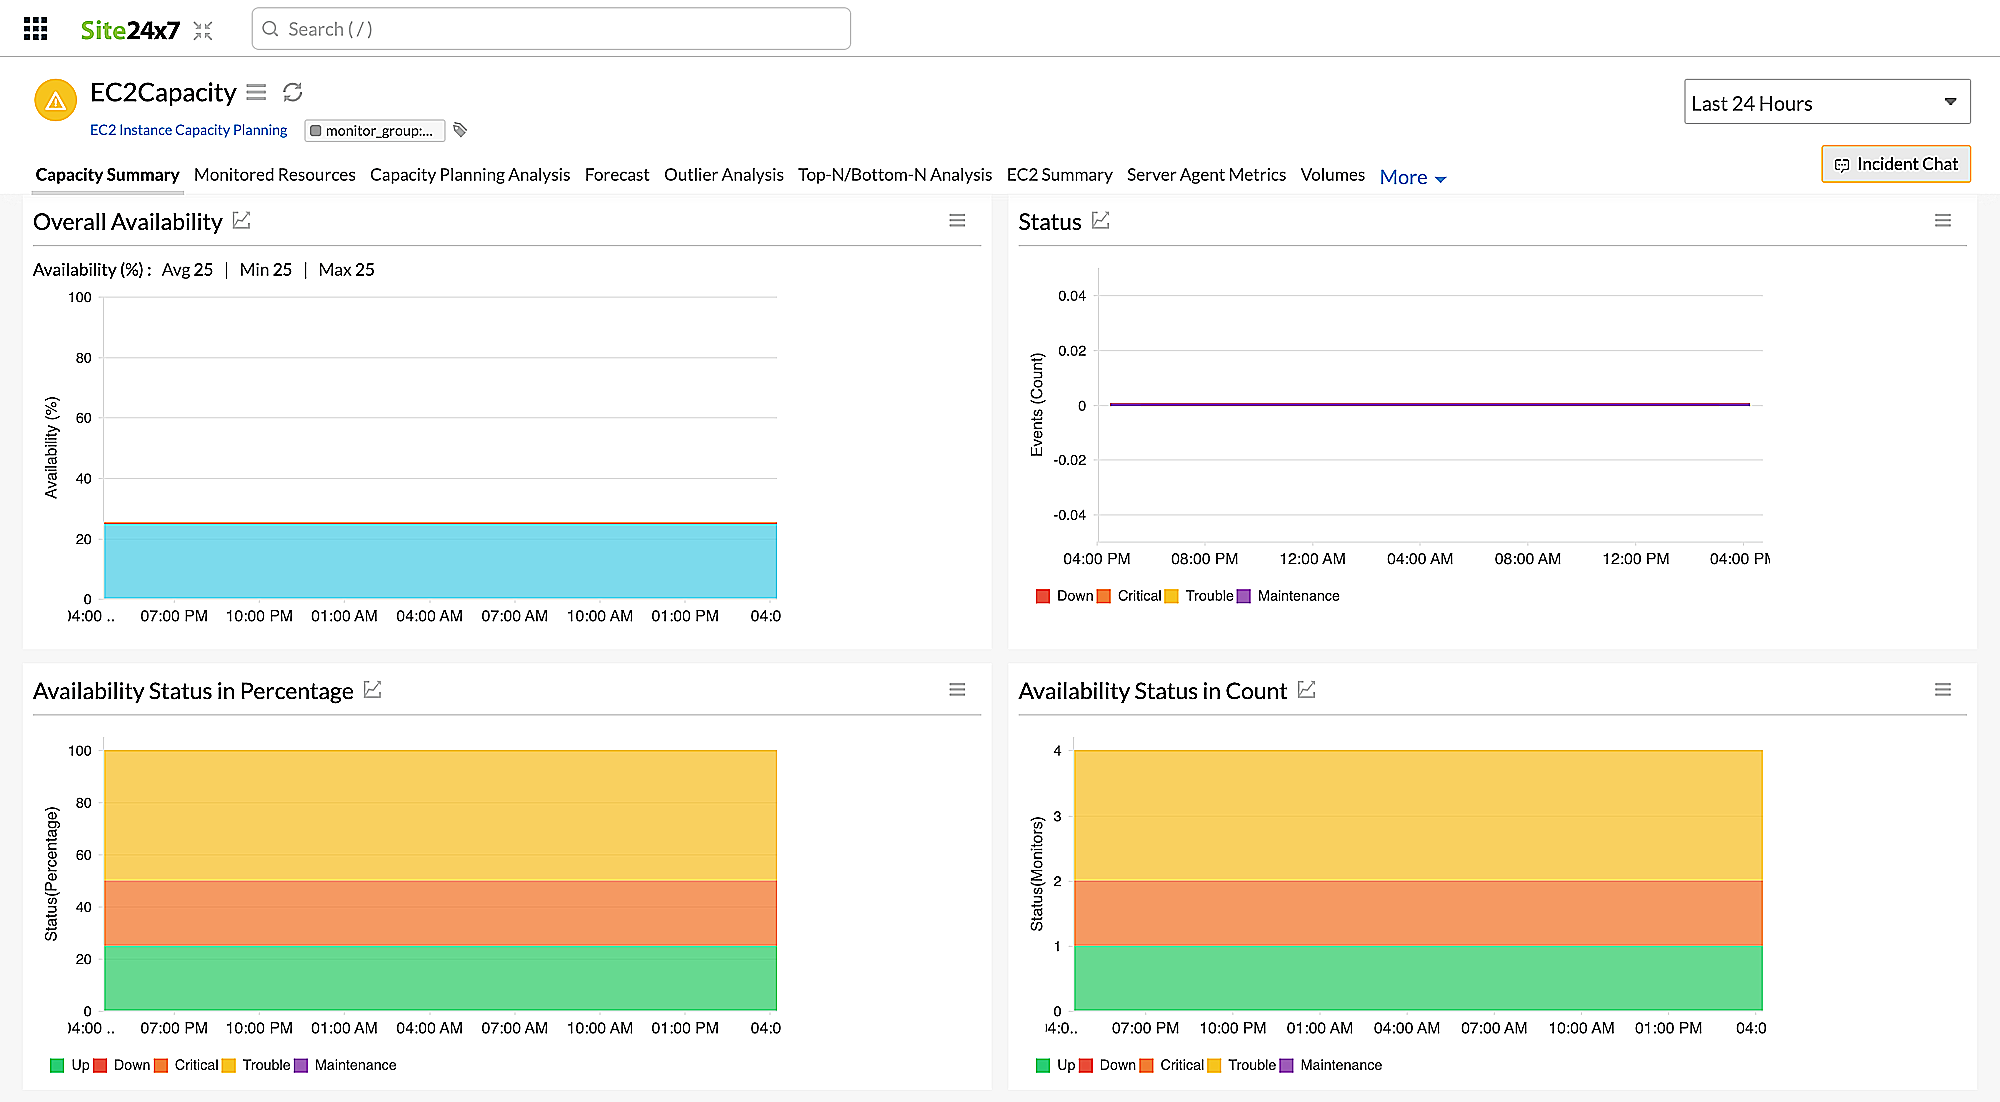Toggle the Up legend under Availability Status in Count
2000x1102 pixels.
pyautogui.click(x=1058, y=1065)
